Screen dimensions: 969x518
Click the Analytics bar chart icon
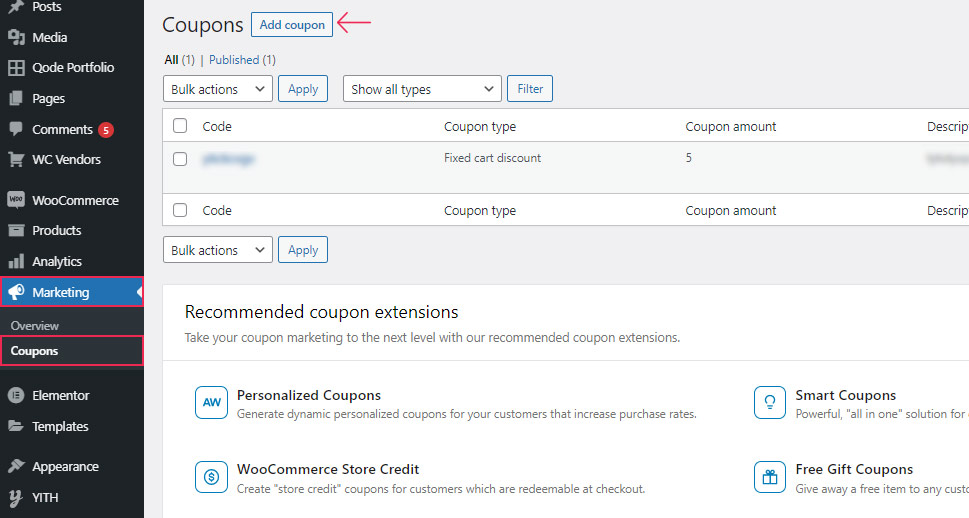click(16, 261)
